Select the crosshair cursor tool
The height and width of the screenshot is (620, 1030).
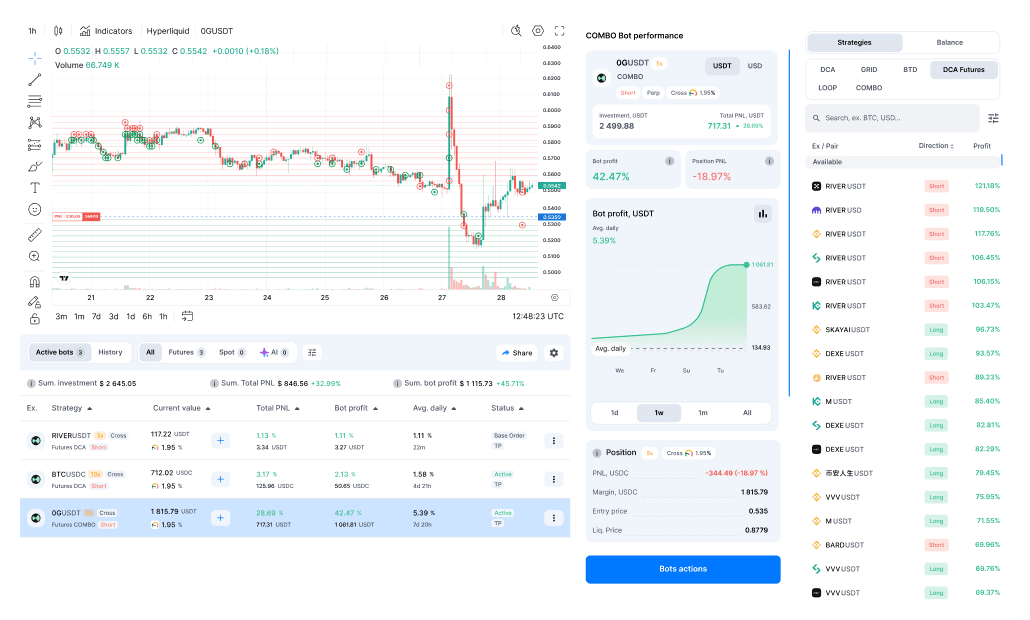(35, 58)
